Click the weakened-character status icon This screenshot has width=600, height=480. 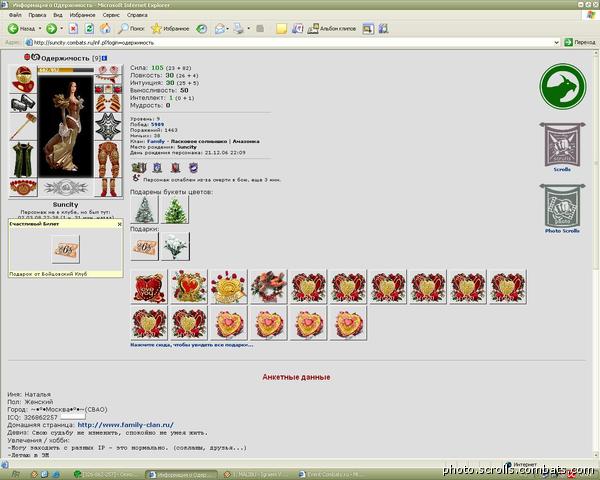tap(135, 178)
